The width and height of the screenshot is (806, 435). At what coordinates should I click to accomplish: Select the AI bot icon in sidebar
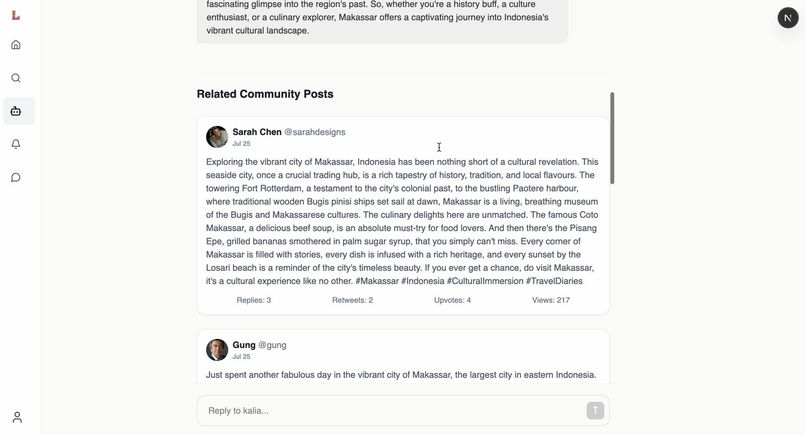[x=16, y=111]
